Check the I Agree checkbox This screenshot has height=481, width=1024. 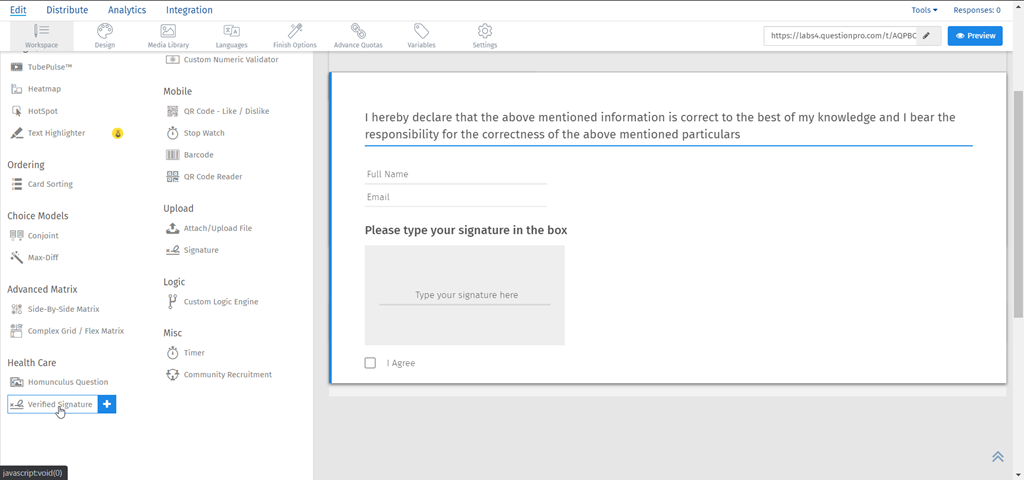pyautogui.click(x=370, y=363)
